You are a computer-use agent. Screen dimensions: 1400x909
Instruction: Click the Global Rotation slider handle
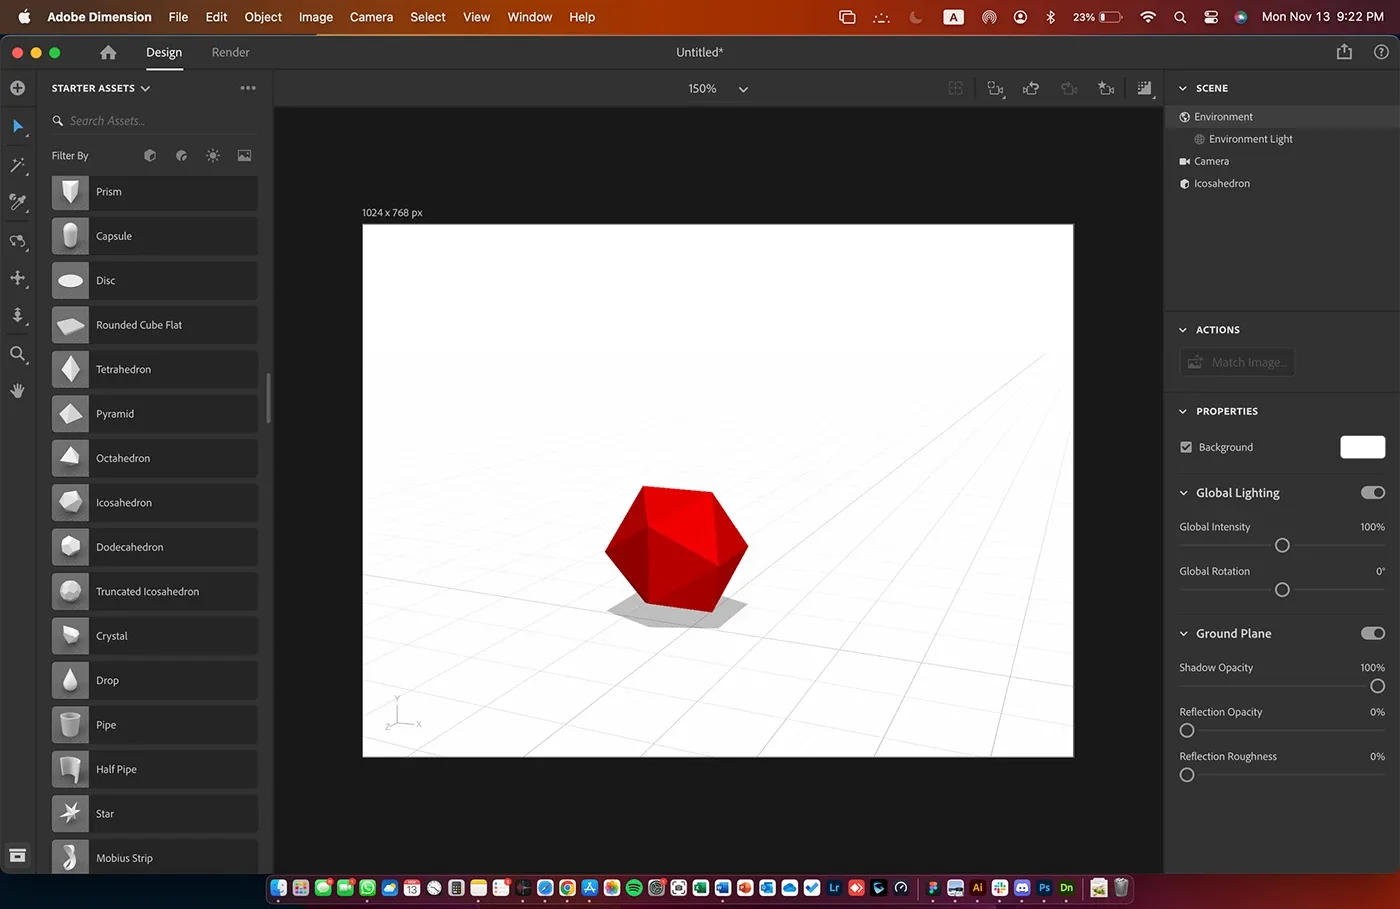click(1282, 590)
